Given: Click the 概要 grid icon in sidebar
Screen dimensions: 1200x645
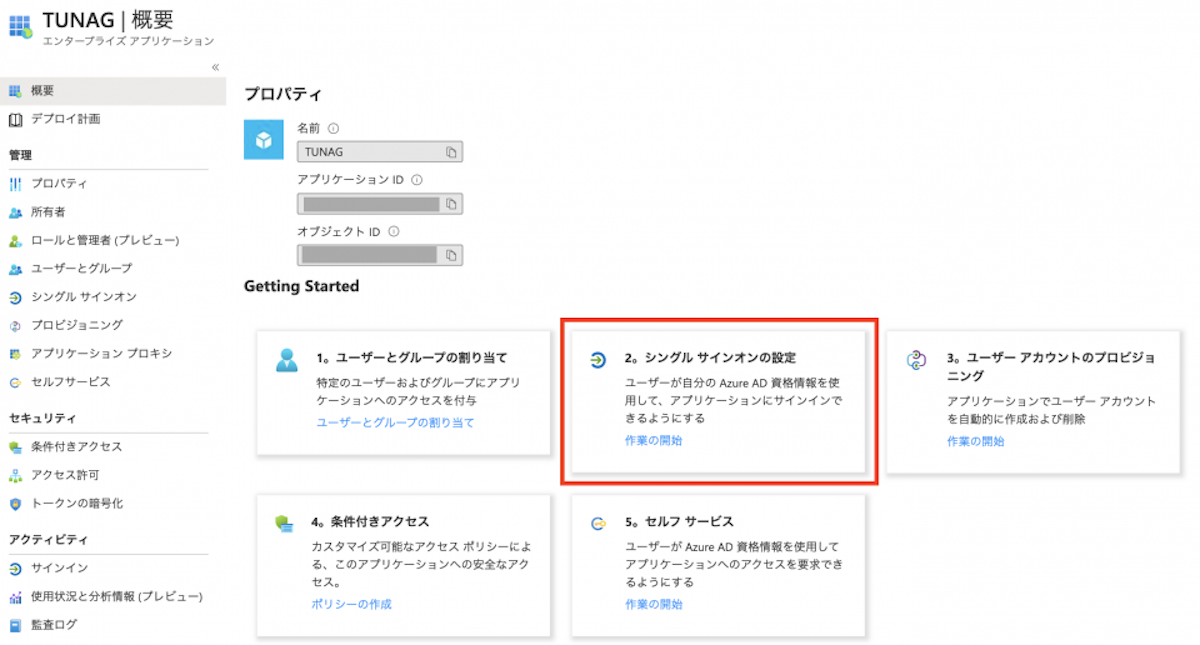Looking at the screenshot, I should 15,91.
